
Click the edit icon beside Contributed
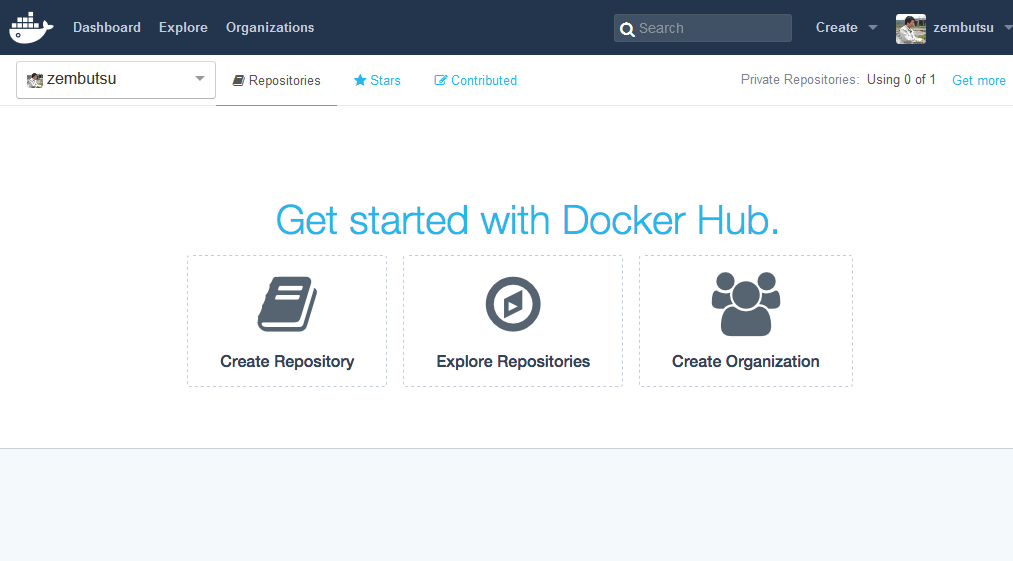(x=441, y=80)
